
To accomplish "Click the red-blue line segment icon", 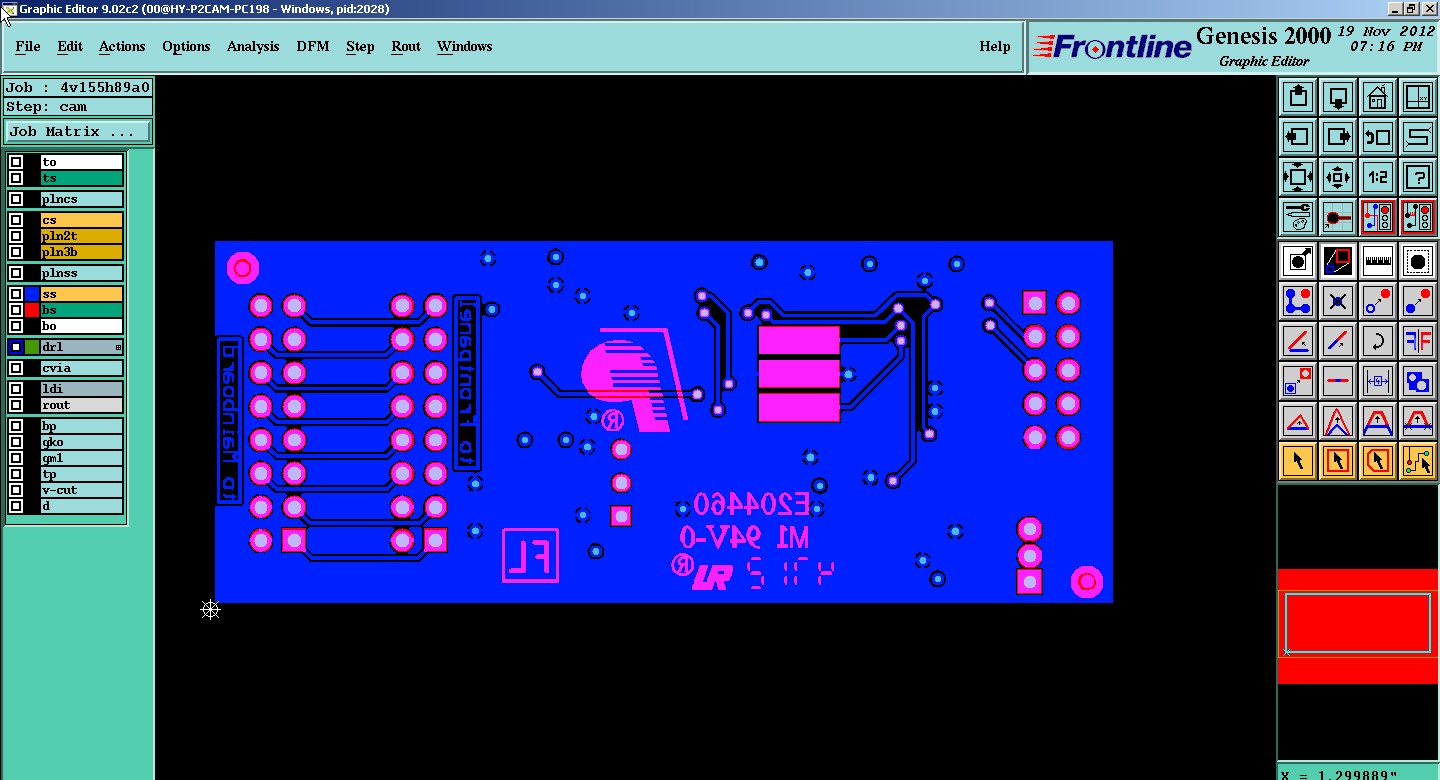I will (x=1338, y=381).
